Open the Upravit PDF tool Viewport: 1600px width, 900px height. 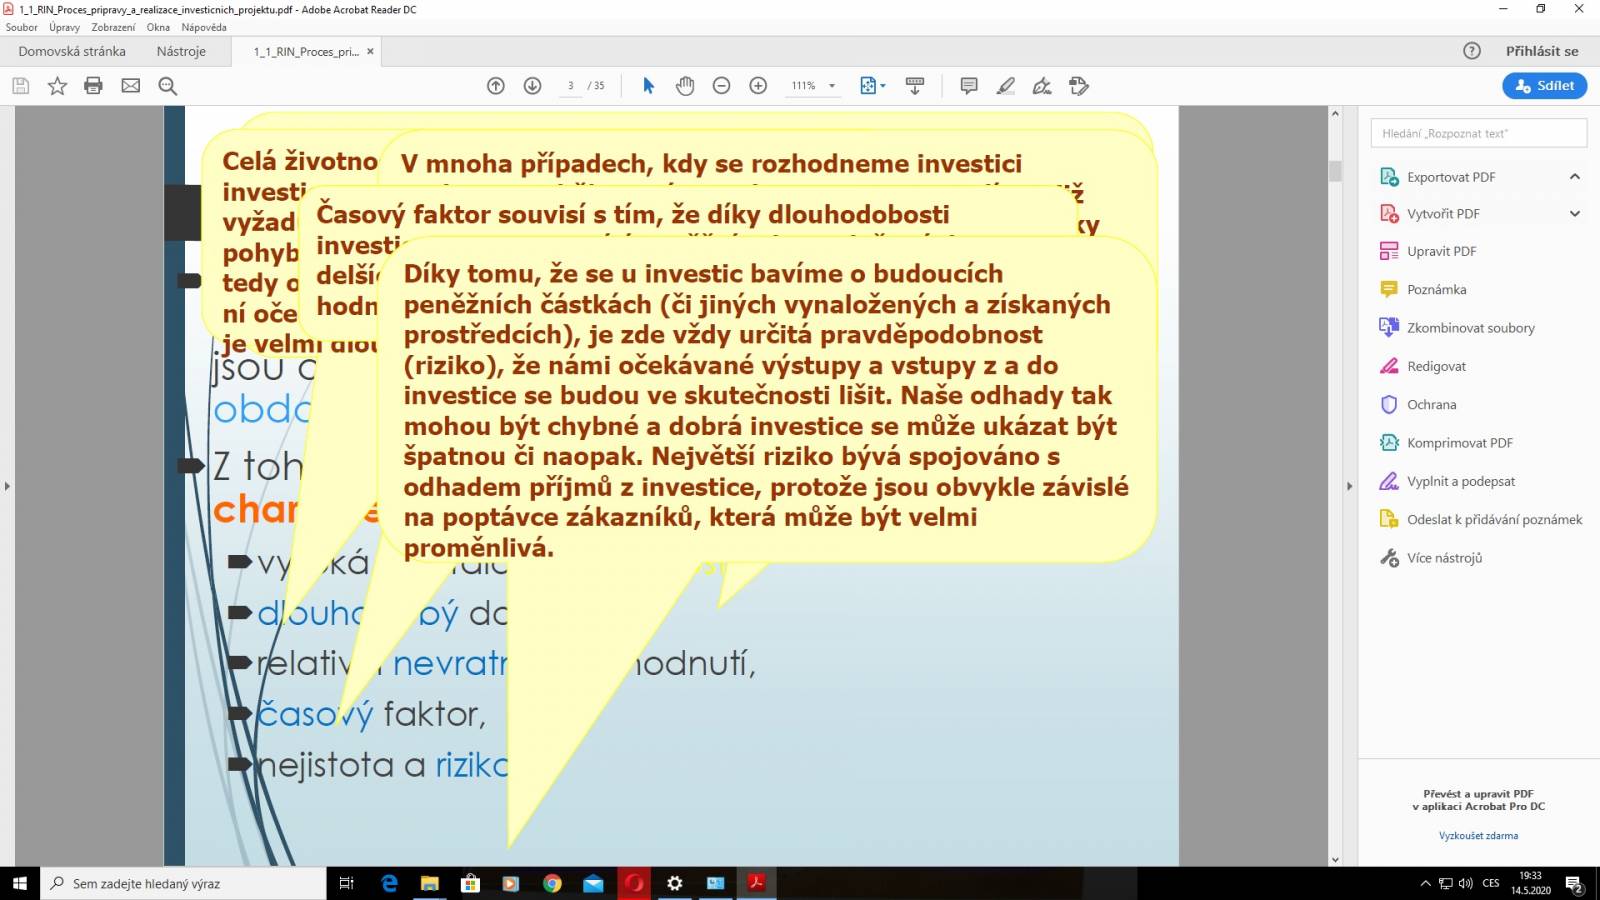tap(1441, 252)
